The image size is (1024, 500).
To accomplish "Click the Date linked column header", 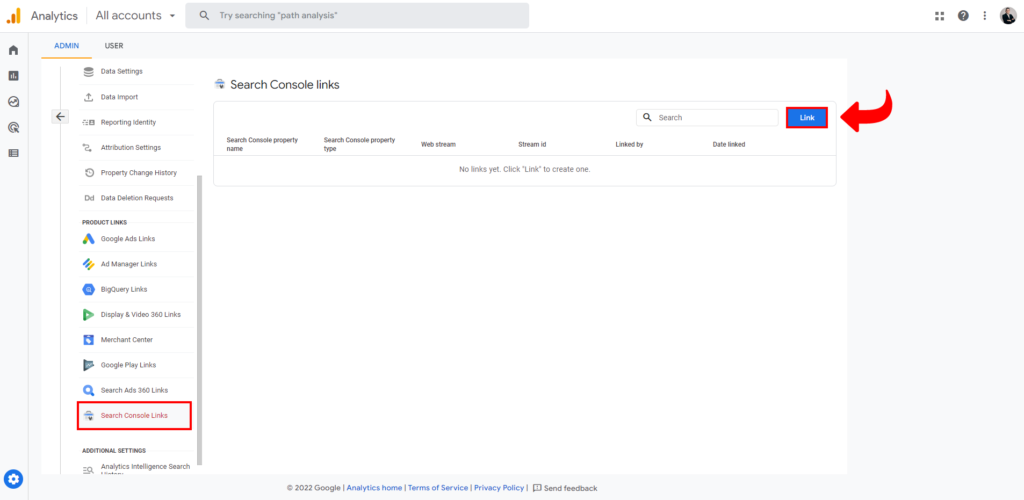I will (x=729, y=144).
